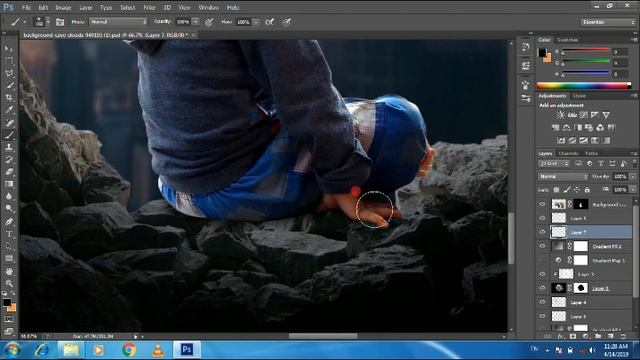Open the Windows Start menu

tap(12, 350)
